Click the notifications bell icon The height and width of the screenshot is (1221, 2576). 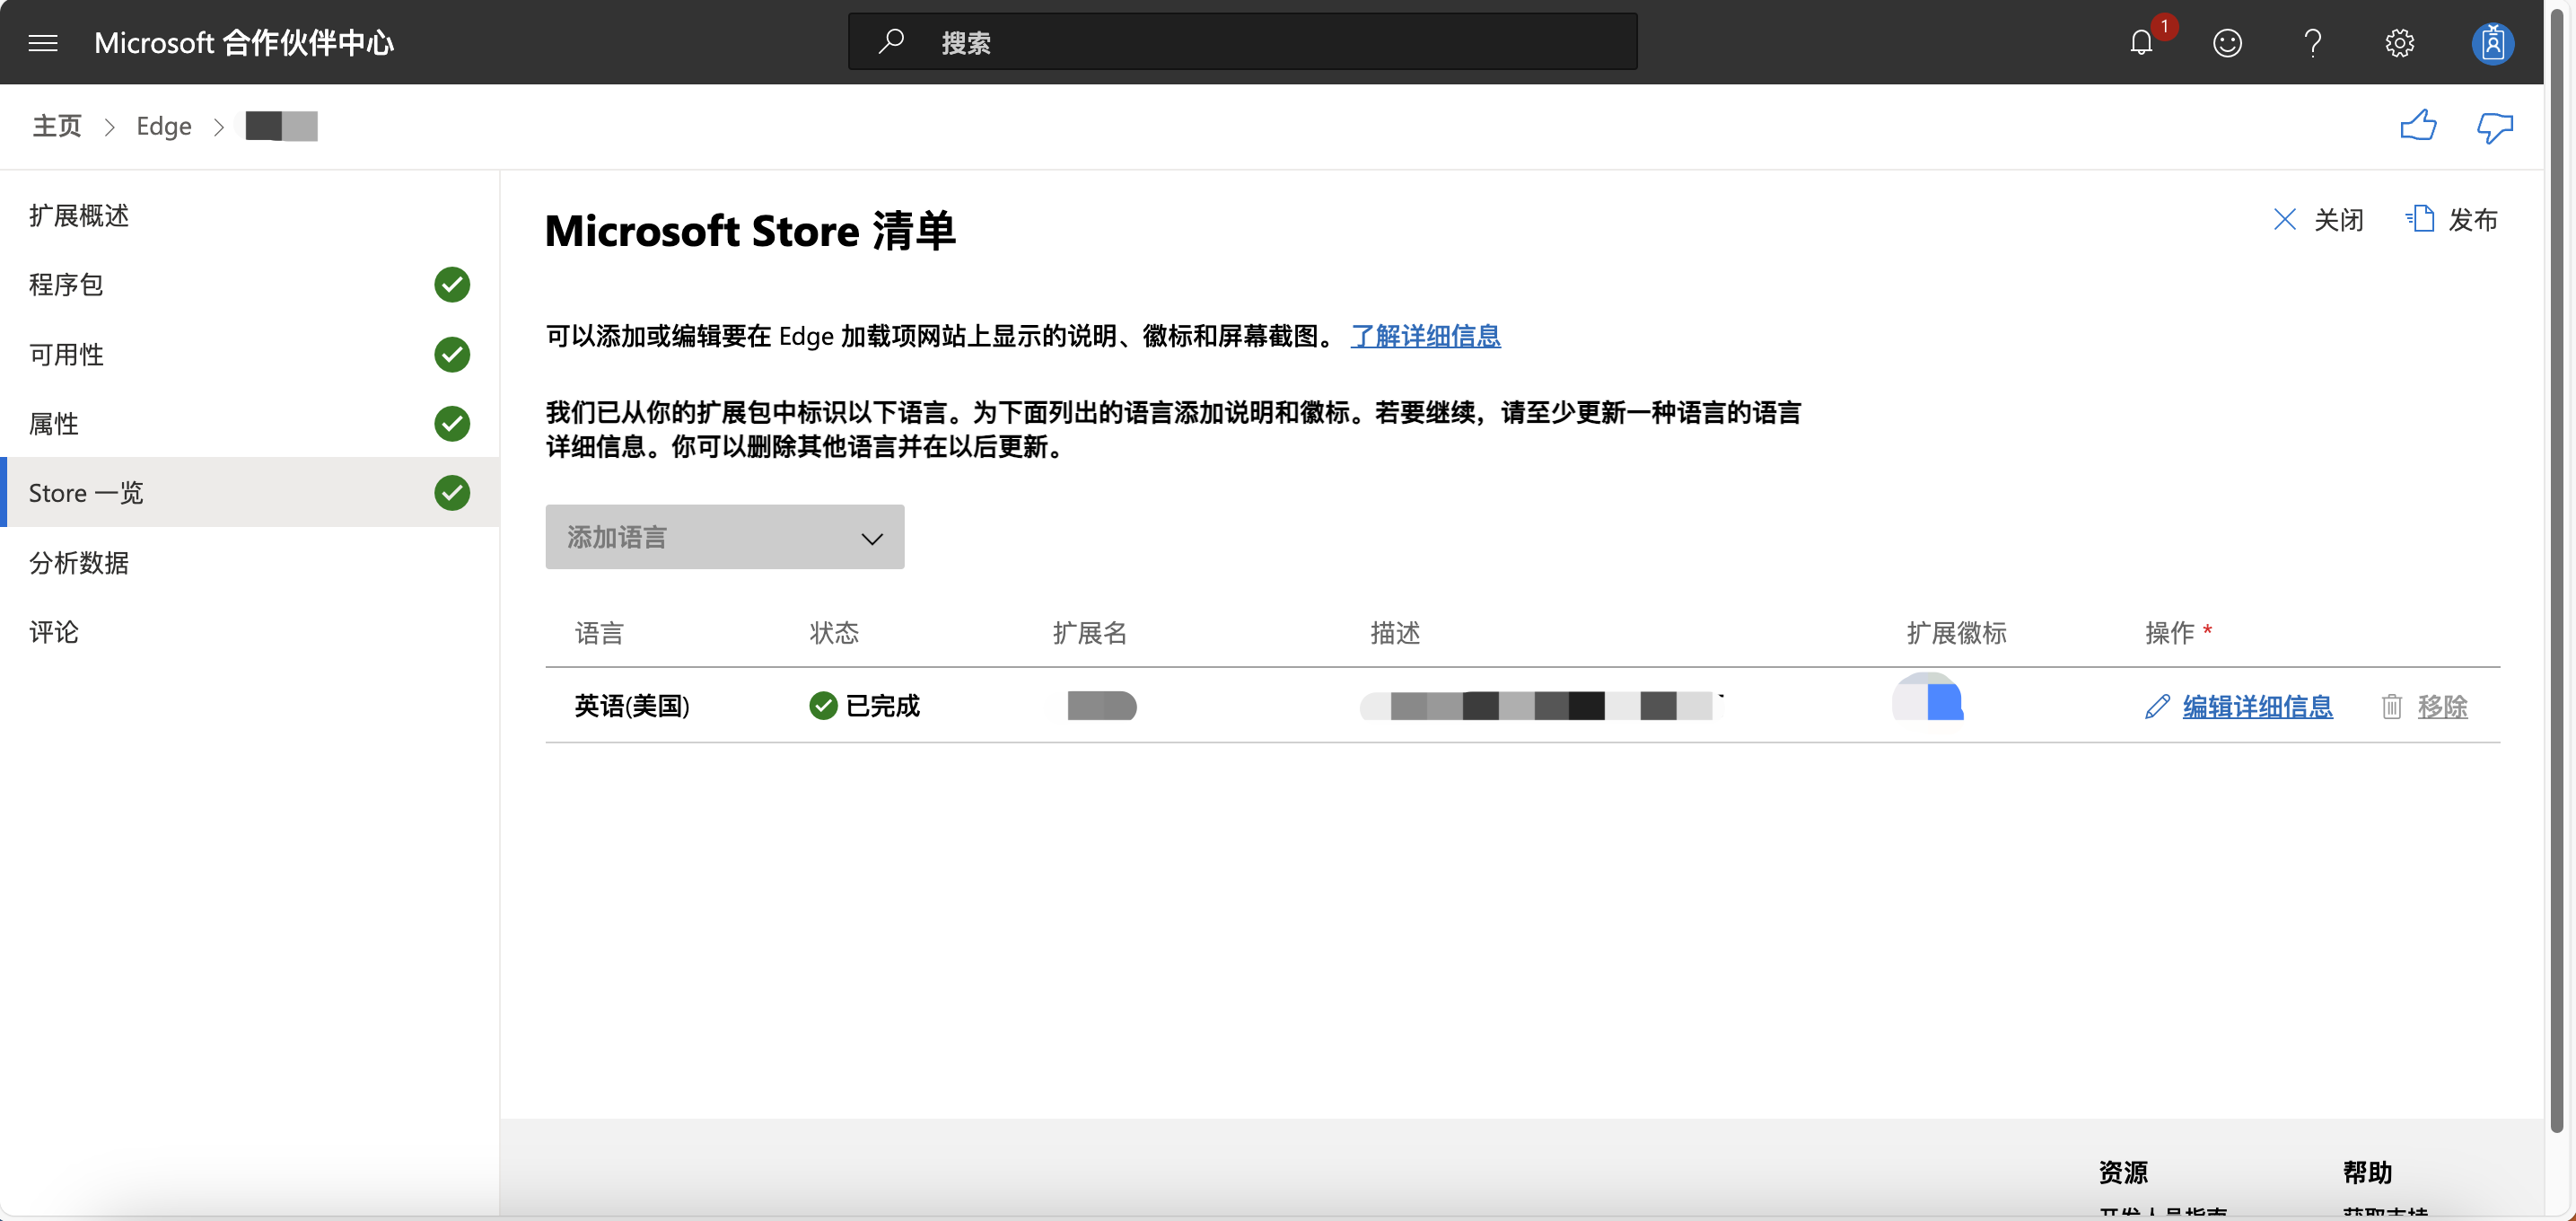2140,42
